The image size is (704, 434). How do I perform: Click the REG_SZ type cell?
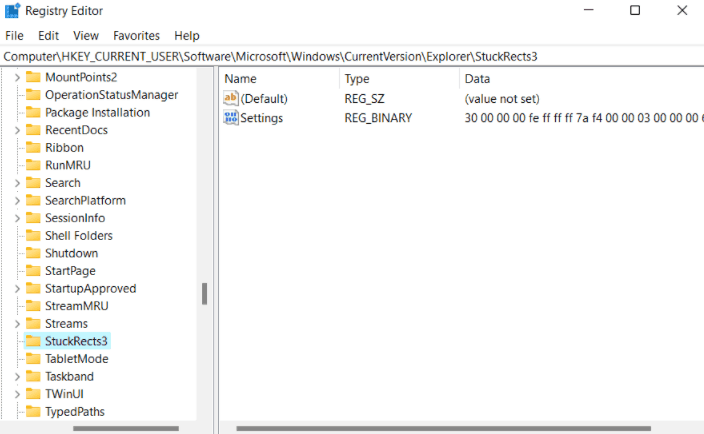pyautogui.click(x=365, y=98)
